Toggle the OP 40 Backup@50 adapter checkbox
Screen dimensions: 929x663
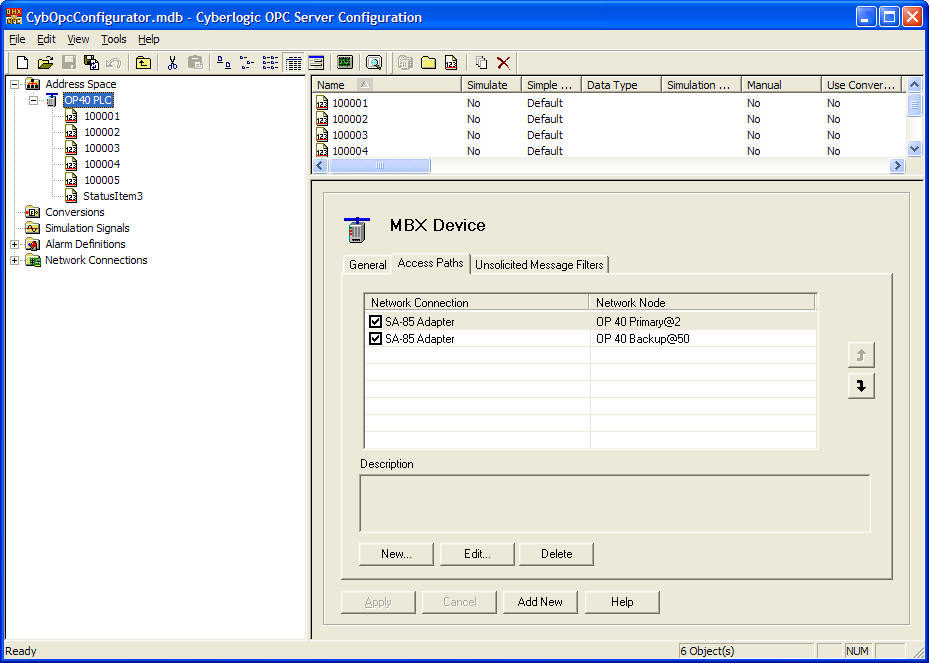376,339
